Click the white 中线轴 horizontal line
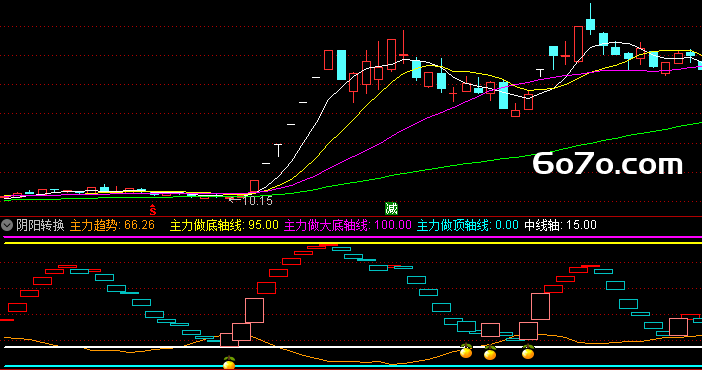 point(351,347)
